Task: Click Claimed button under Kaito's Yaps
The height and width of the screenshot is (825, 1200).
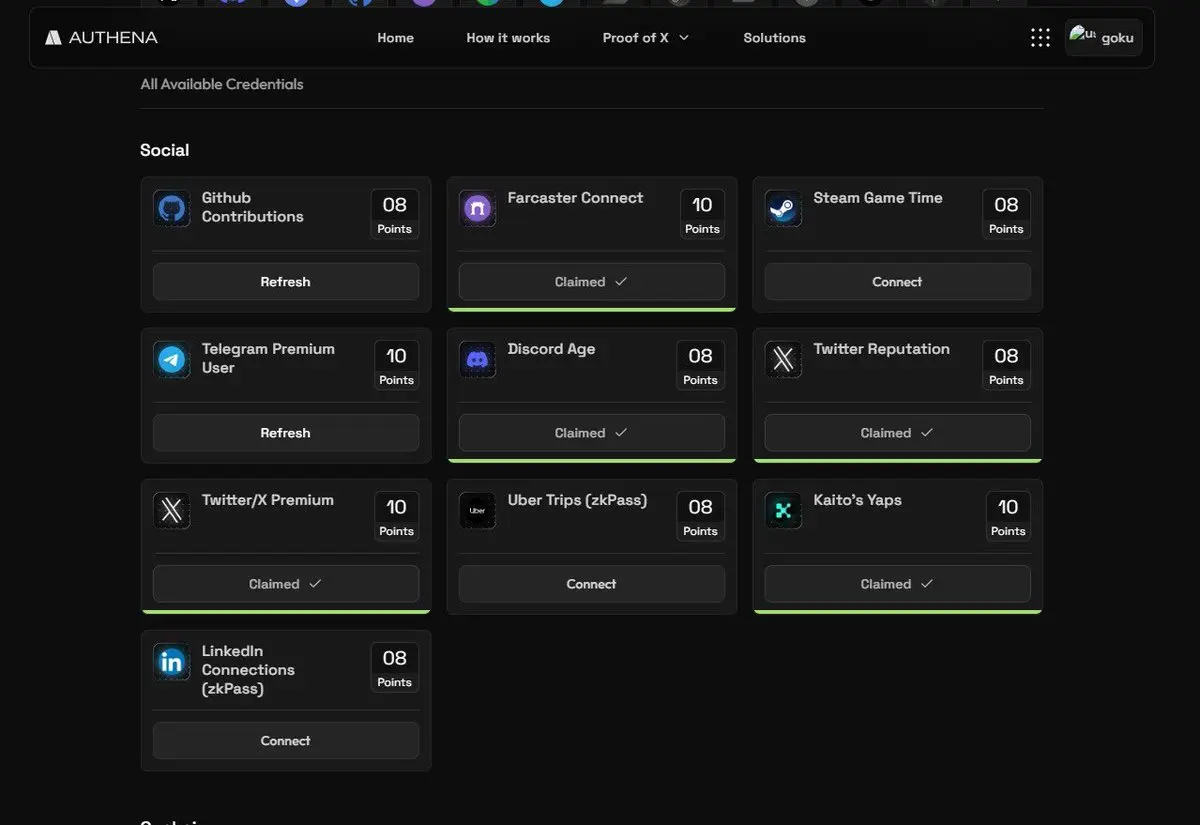Action: [x=898, y=584]
